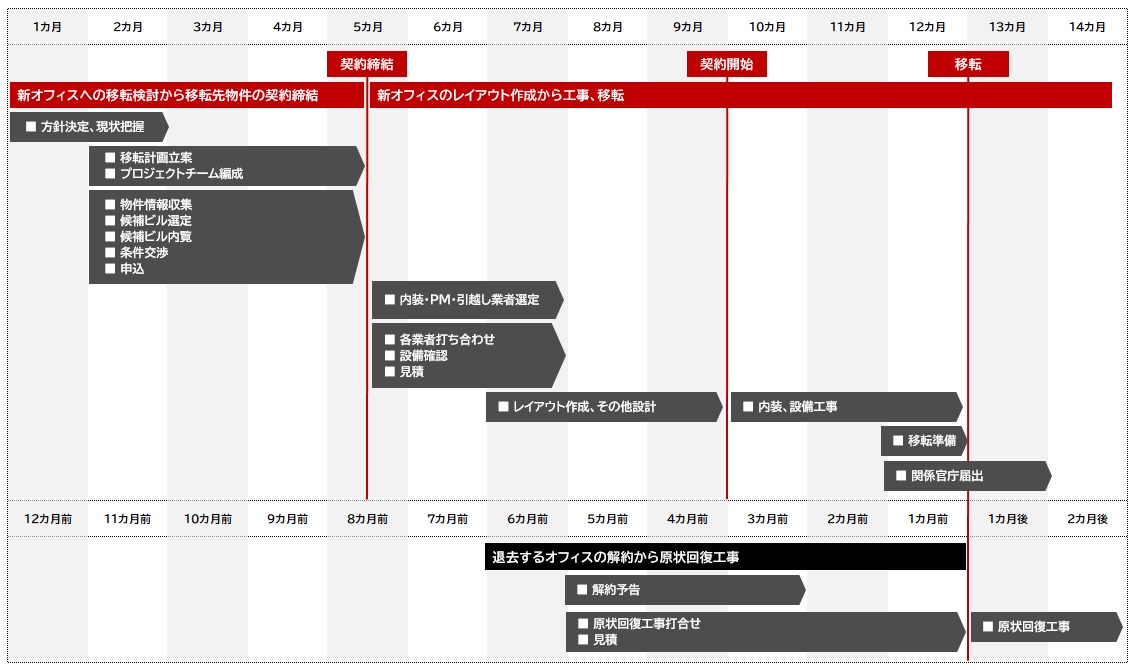This screenshot has width=1140, height=670.
Task: Check the 物件情報収集 box
Action: [x=111, y=205]
